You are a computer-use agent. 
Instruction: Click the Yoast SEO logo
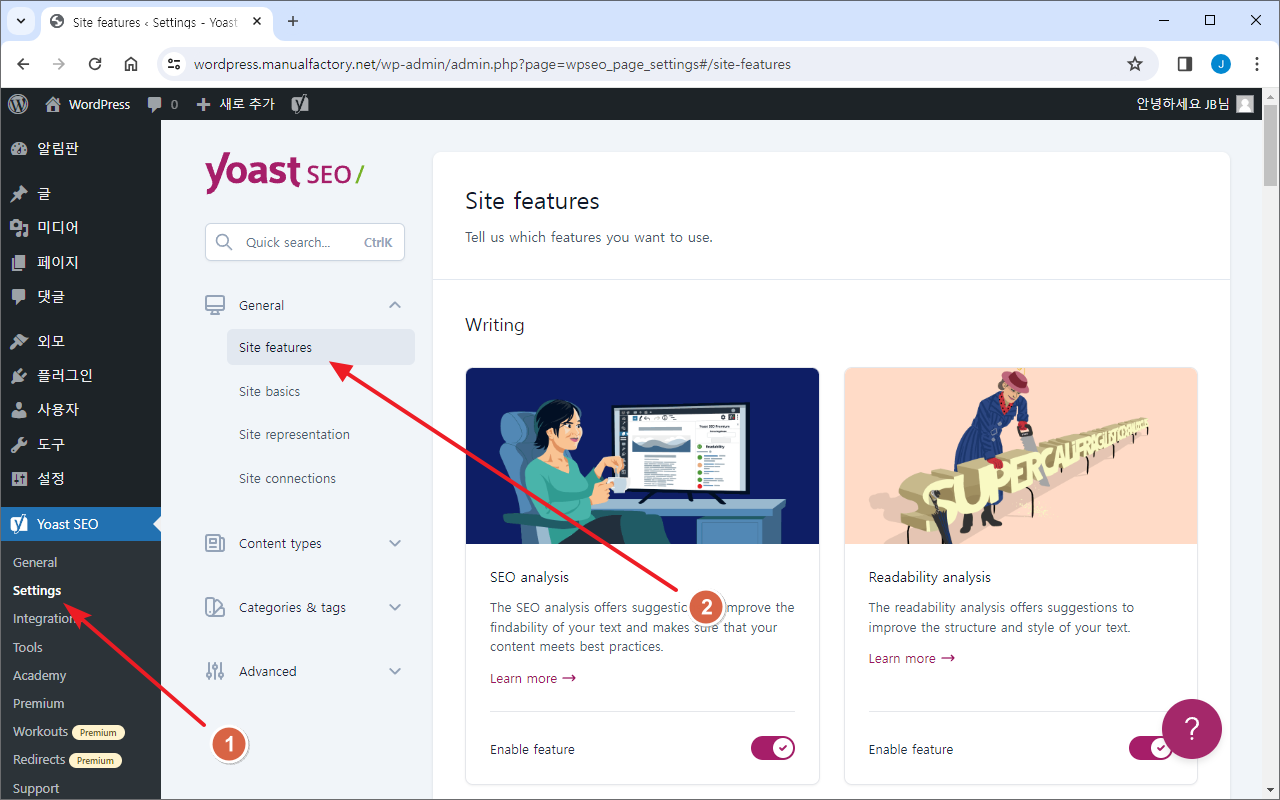(284, 172)
